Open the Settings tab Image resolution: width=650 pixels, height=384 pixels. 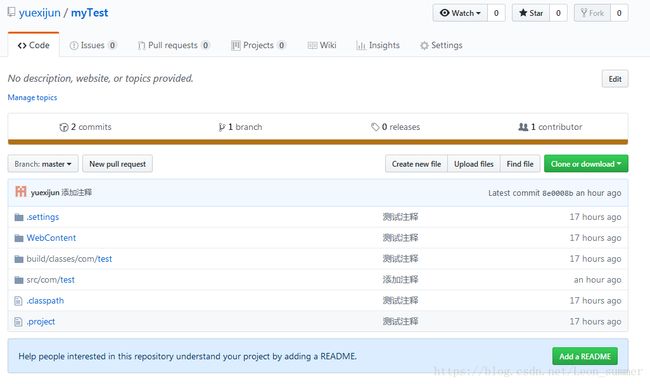pyautogui.click(x=441, y=45)
